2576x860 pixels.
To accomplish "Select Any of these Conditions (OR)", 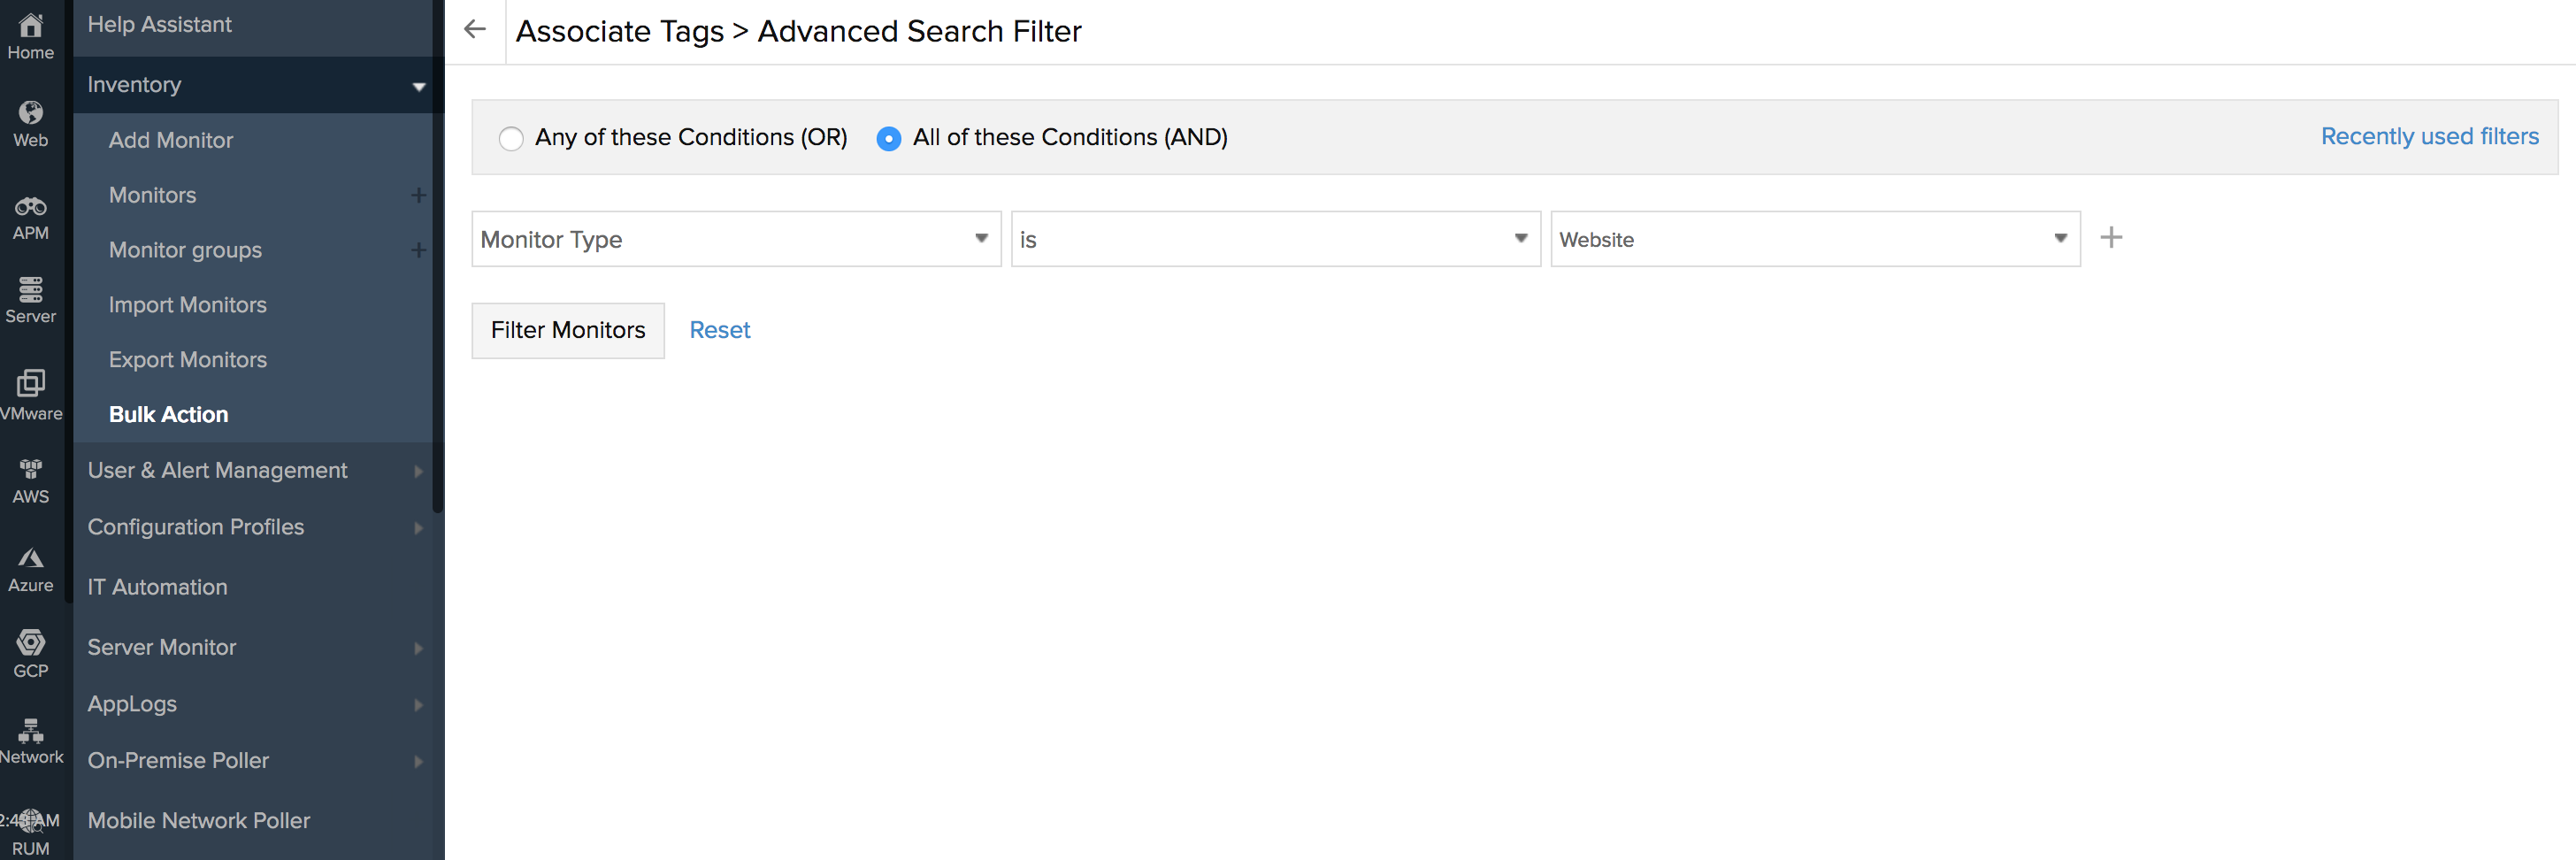I will (511, 138).
